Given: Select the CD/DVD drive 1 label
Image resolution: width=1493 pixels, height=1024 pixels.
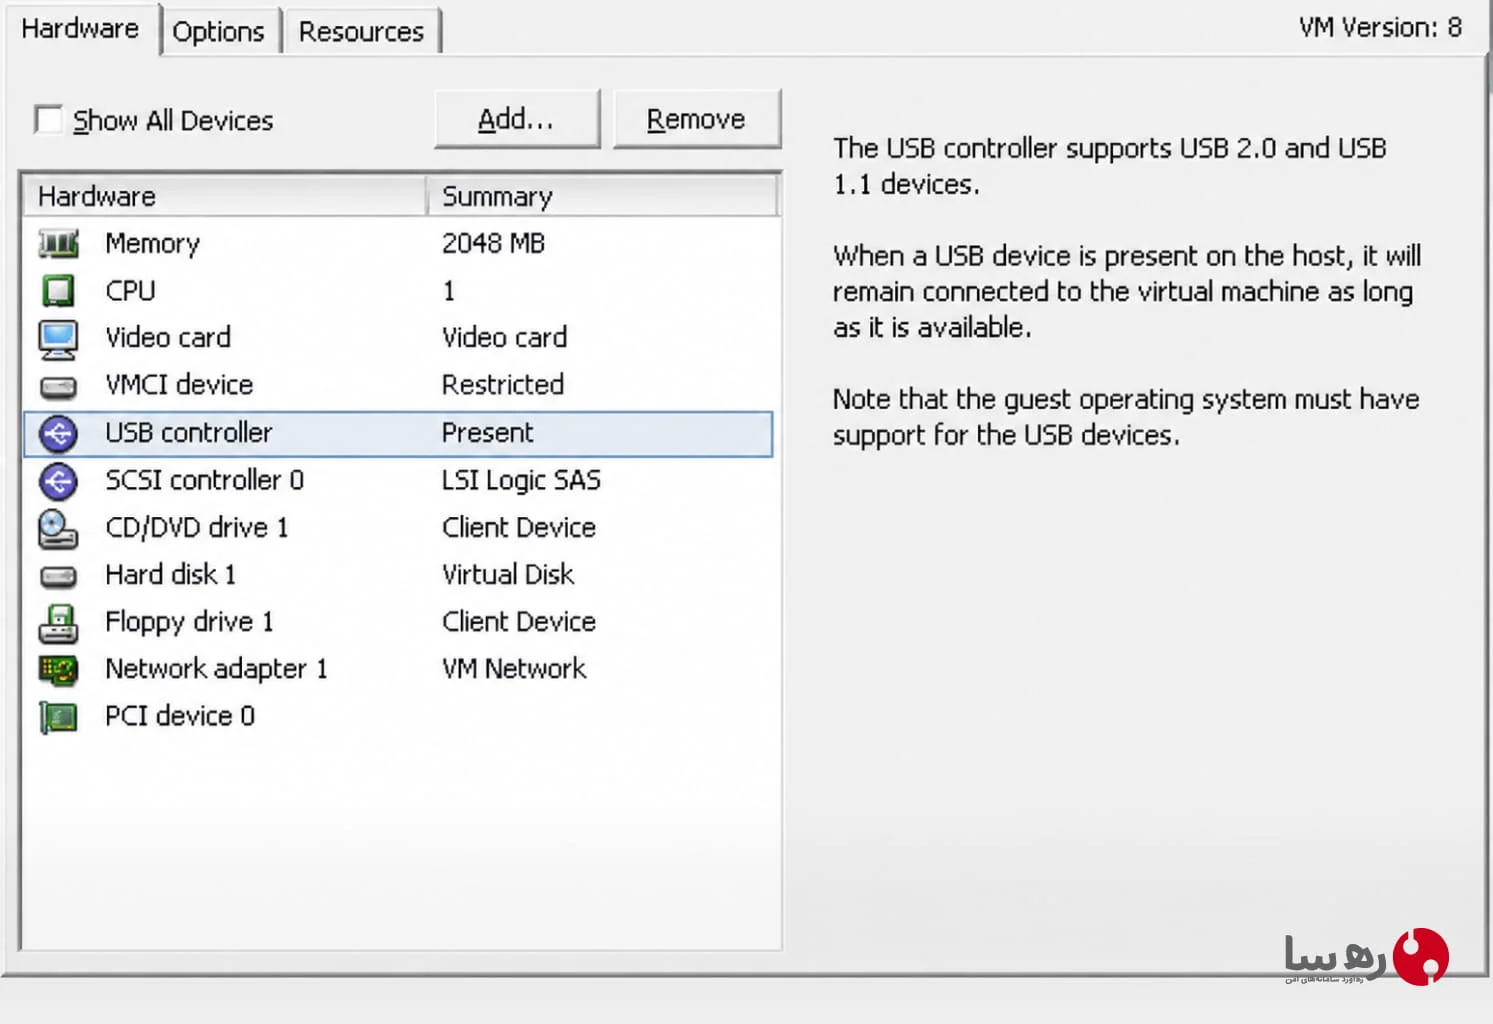Looking at the screenshot, I should 196,527.
